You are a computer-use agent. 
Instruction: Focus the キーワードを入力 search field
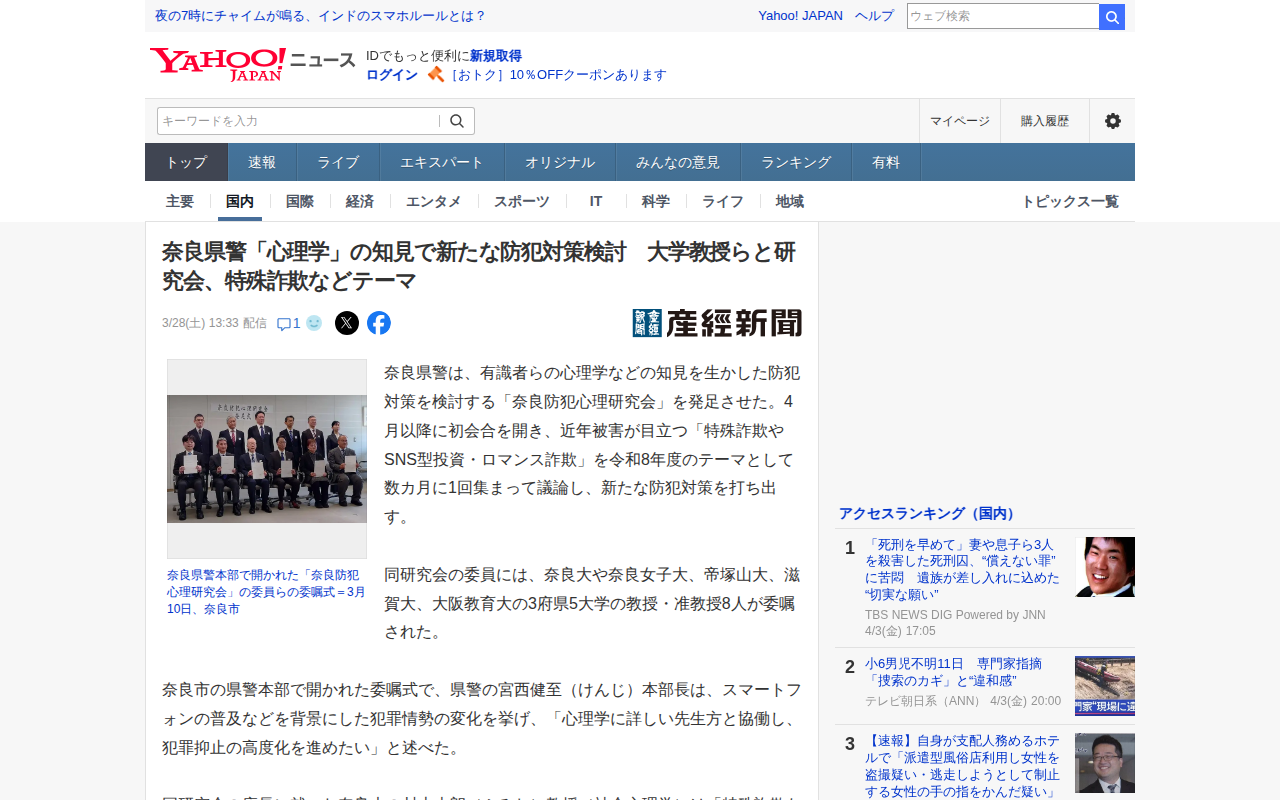[x=298, y=121]
